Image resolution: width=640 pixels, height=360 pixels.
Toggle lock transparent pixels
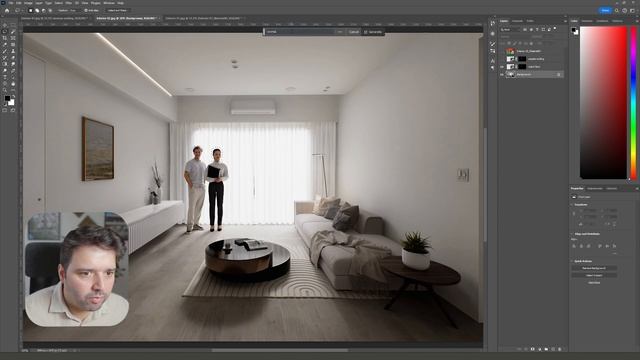(509, 43)
